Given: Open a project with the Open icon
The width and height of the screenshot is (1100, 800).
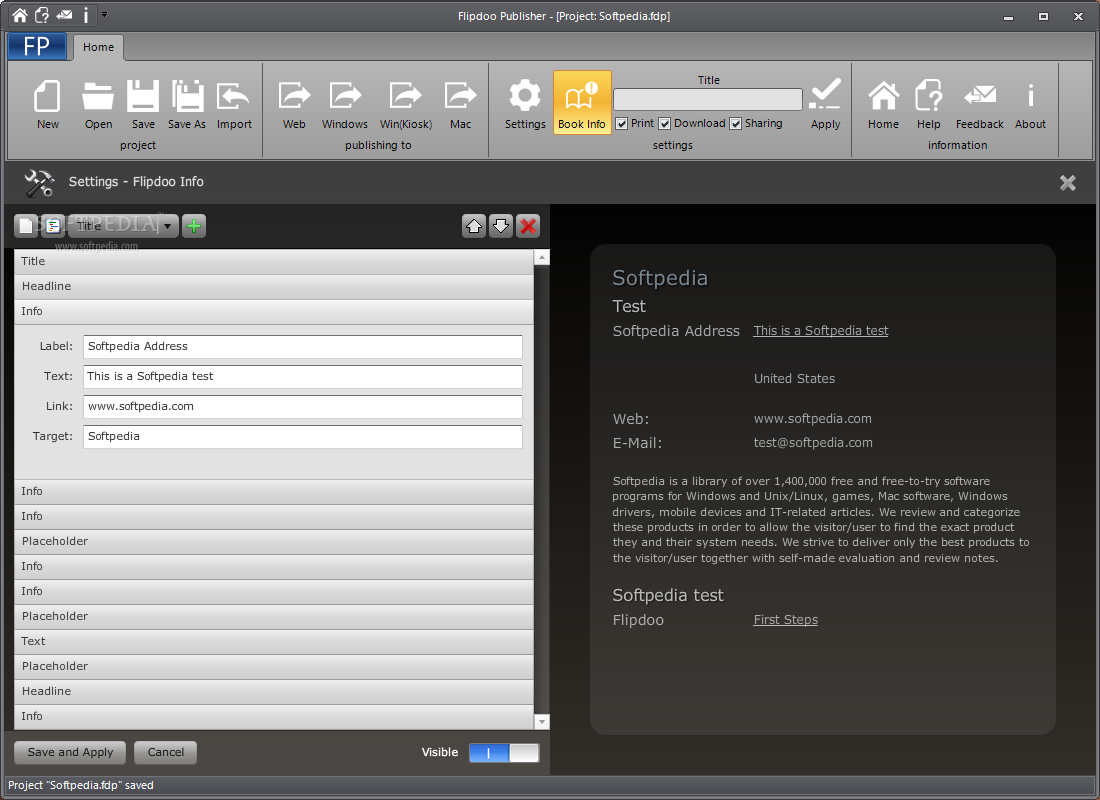Looking at the screenshot, I should [98, 104].
